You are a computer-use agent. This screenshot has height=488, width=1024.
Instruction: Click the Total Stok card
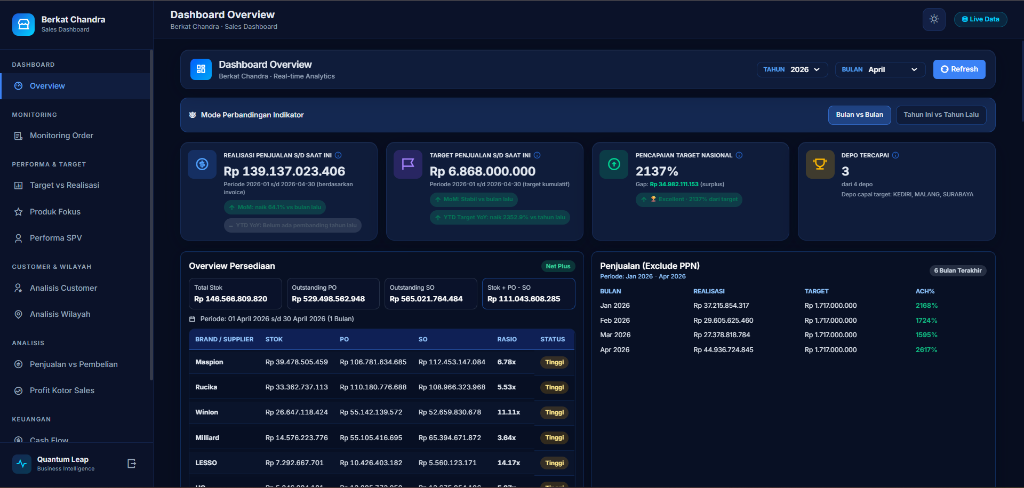click(236, 294)
